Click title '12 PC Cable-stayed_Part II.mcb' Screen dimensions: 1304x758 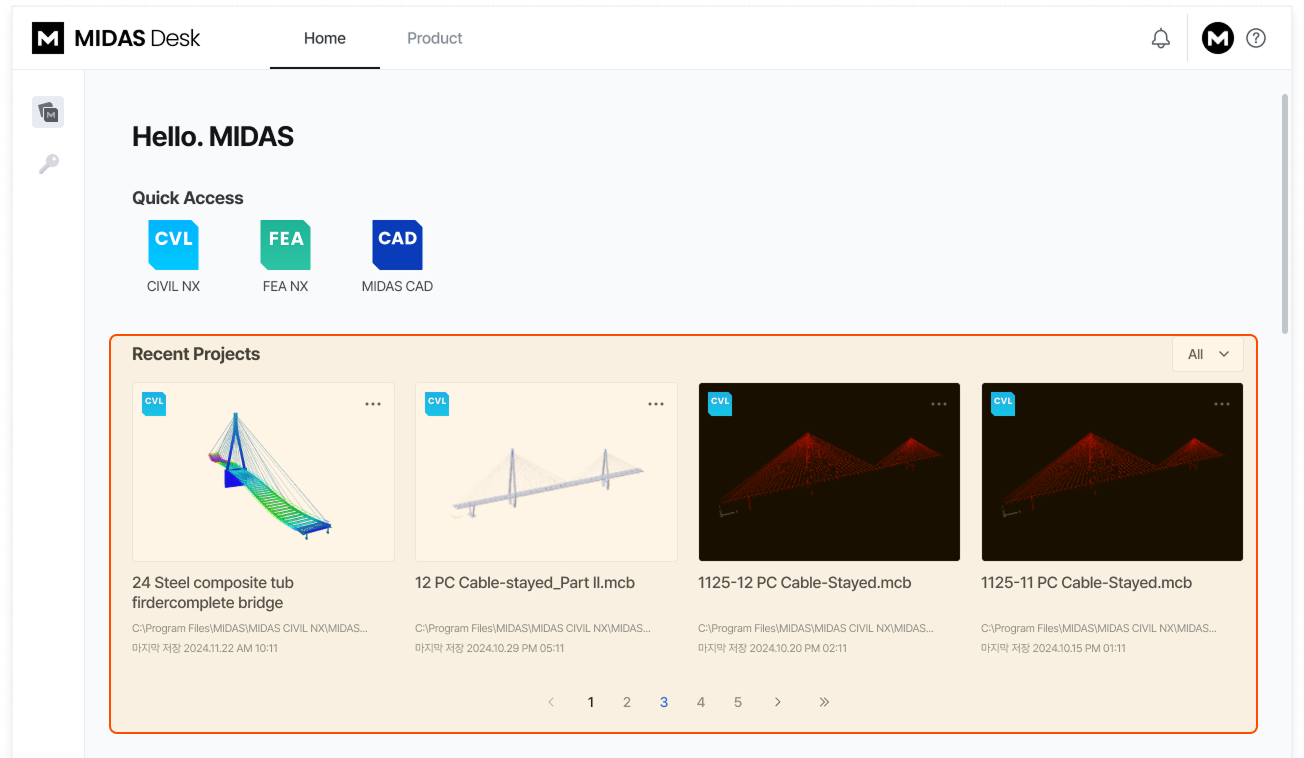coord(525,582)
